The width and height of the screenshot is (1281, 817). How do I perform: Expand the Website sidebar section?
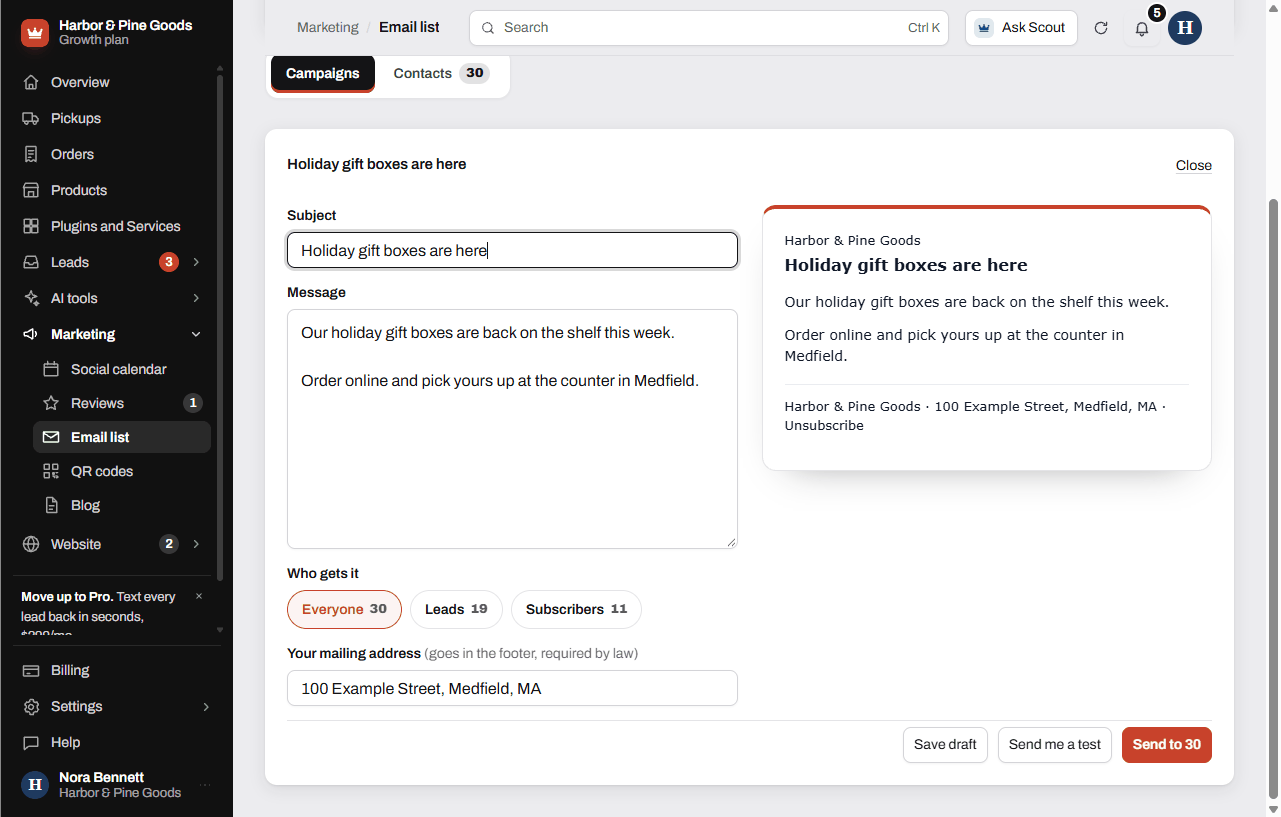196,544
